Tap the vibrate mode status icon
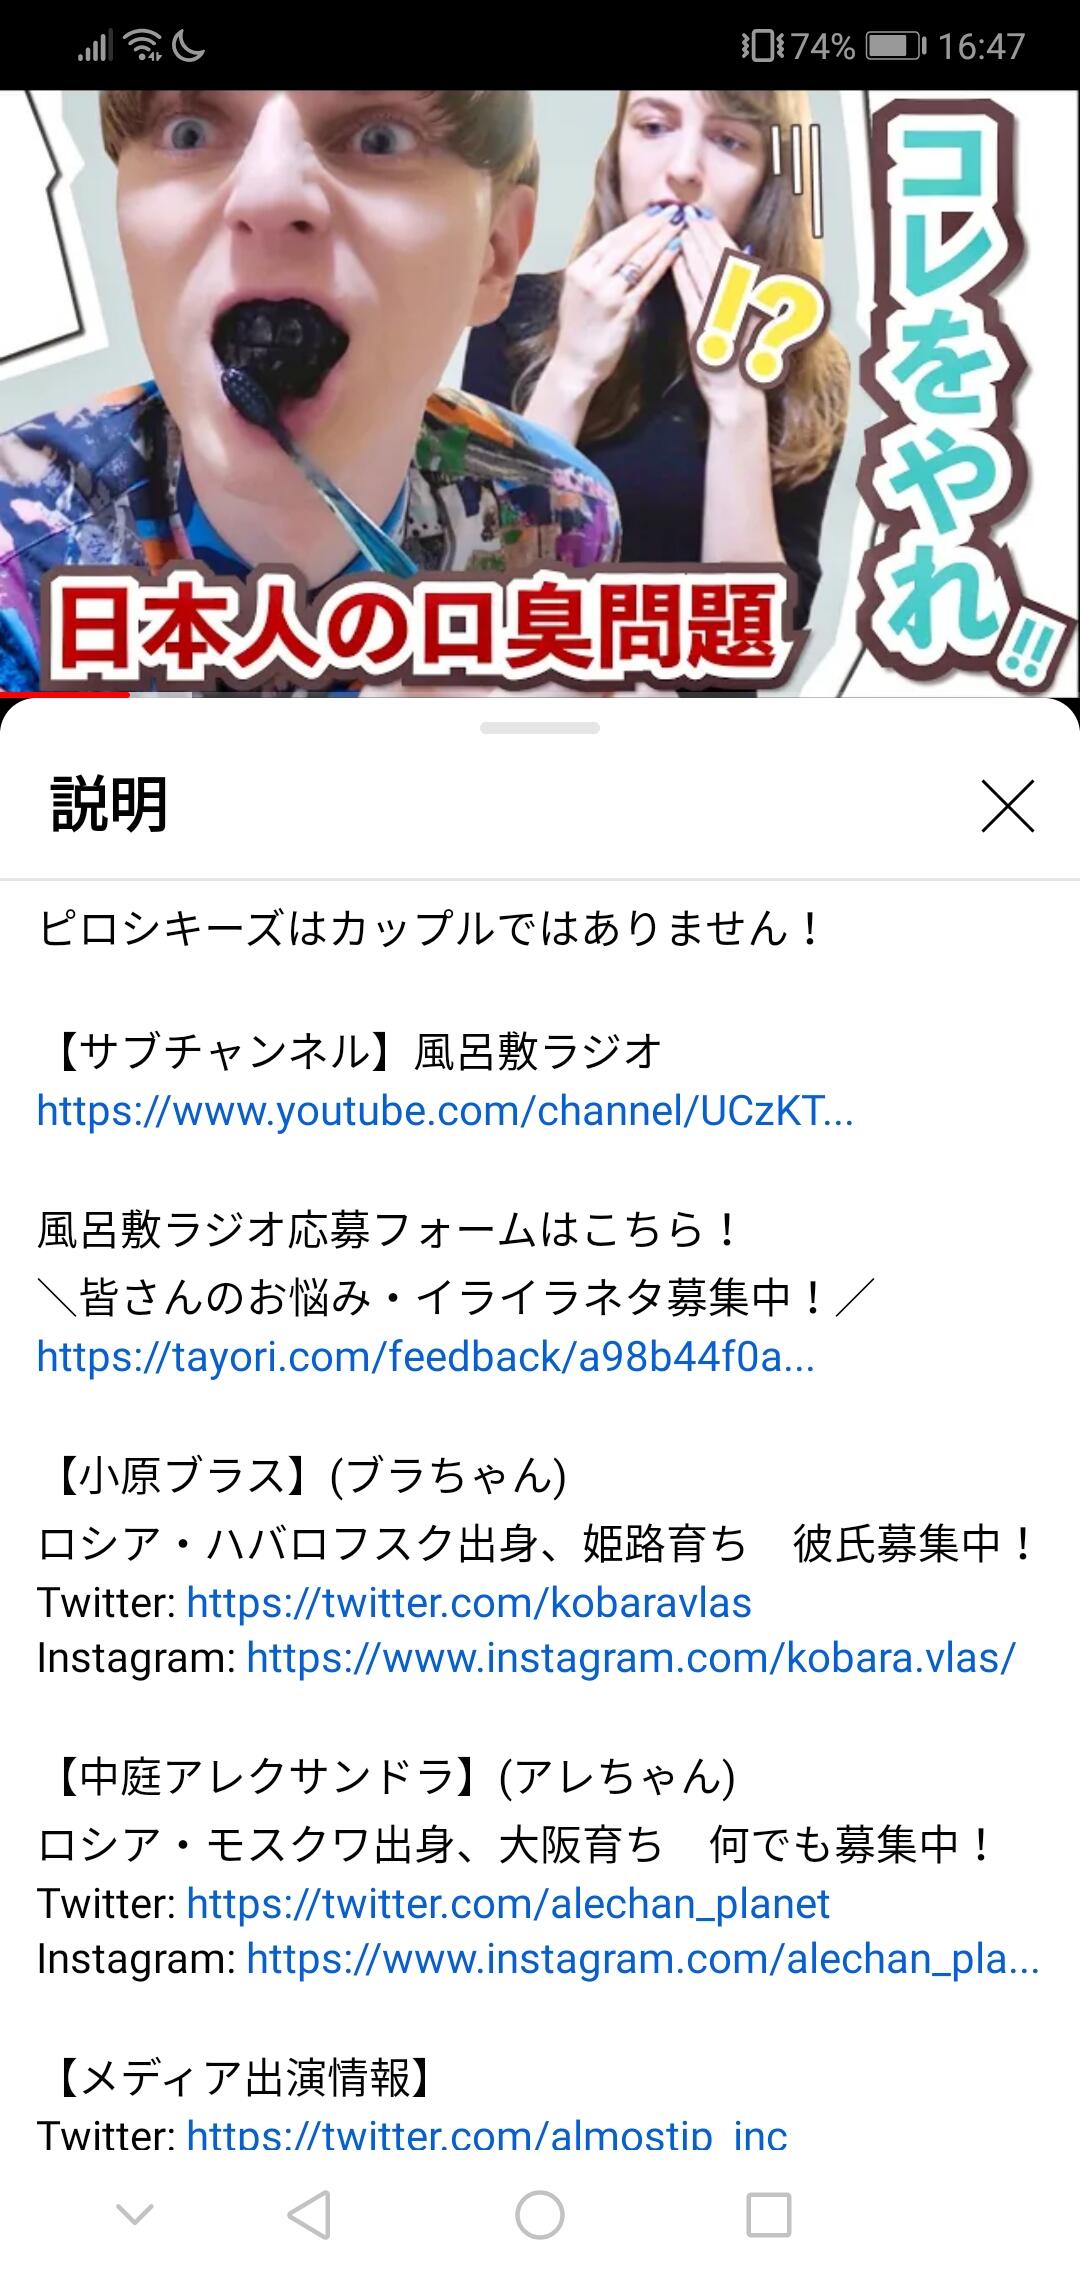This screenshot has width=1080, height=2280. pyautogui.click(x=762, y=46)
